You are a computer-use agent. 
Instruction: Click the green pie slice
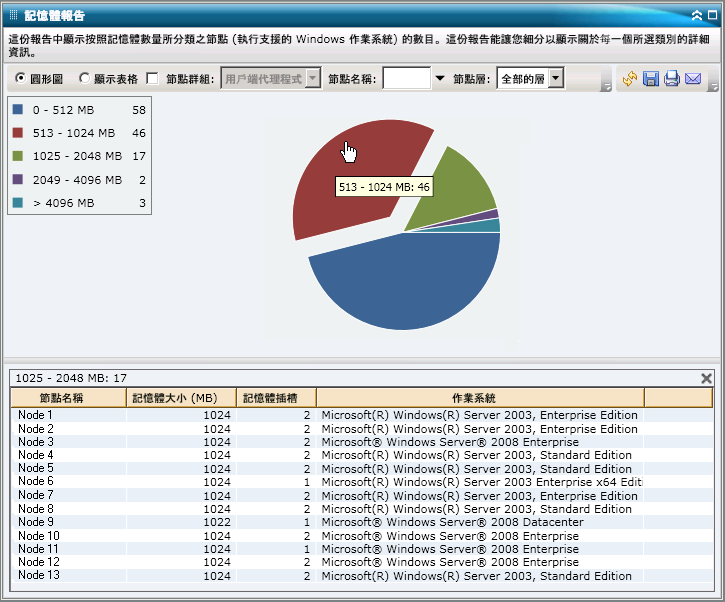[x=455, y=190]
